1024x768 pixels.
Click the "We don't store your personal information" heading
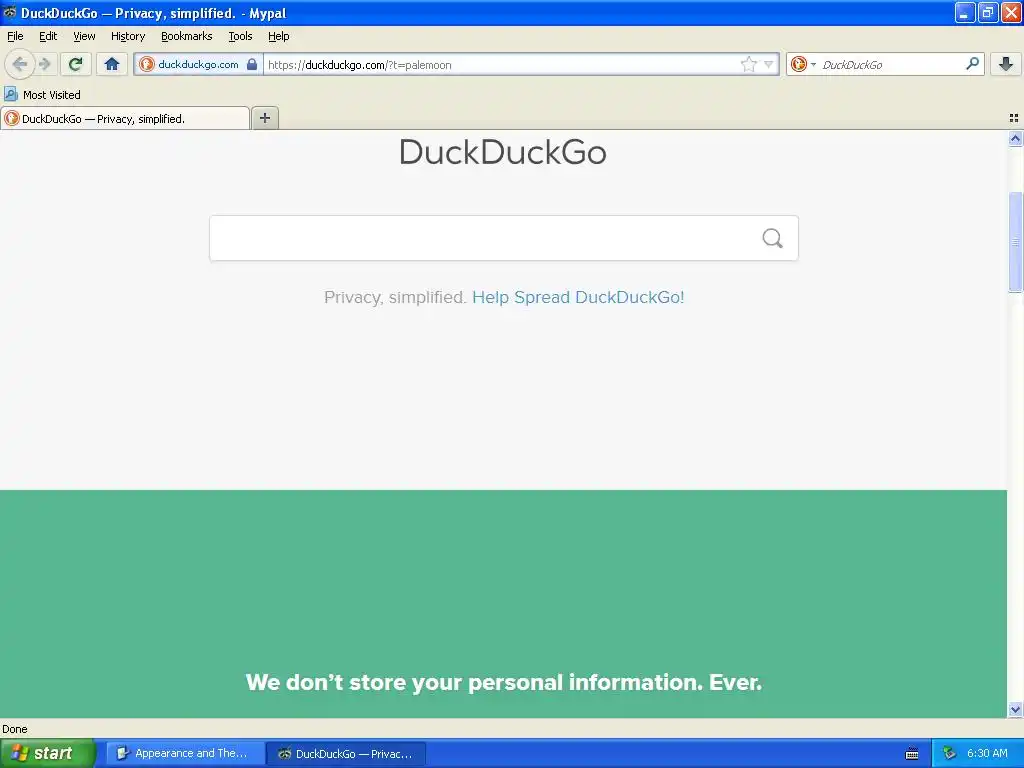tap(504, 682)
